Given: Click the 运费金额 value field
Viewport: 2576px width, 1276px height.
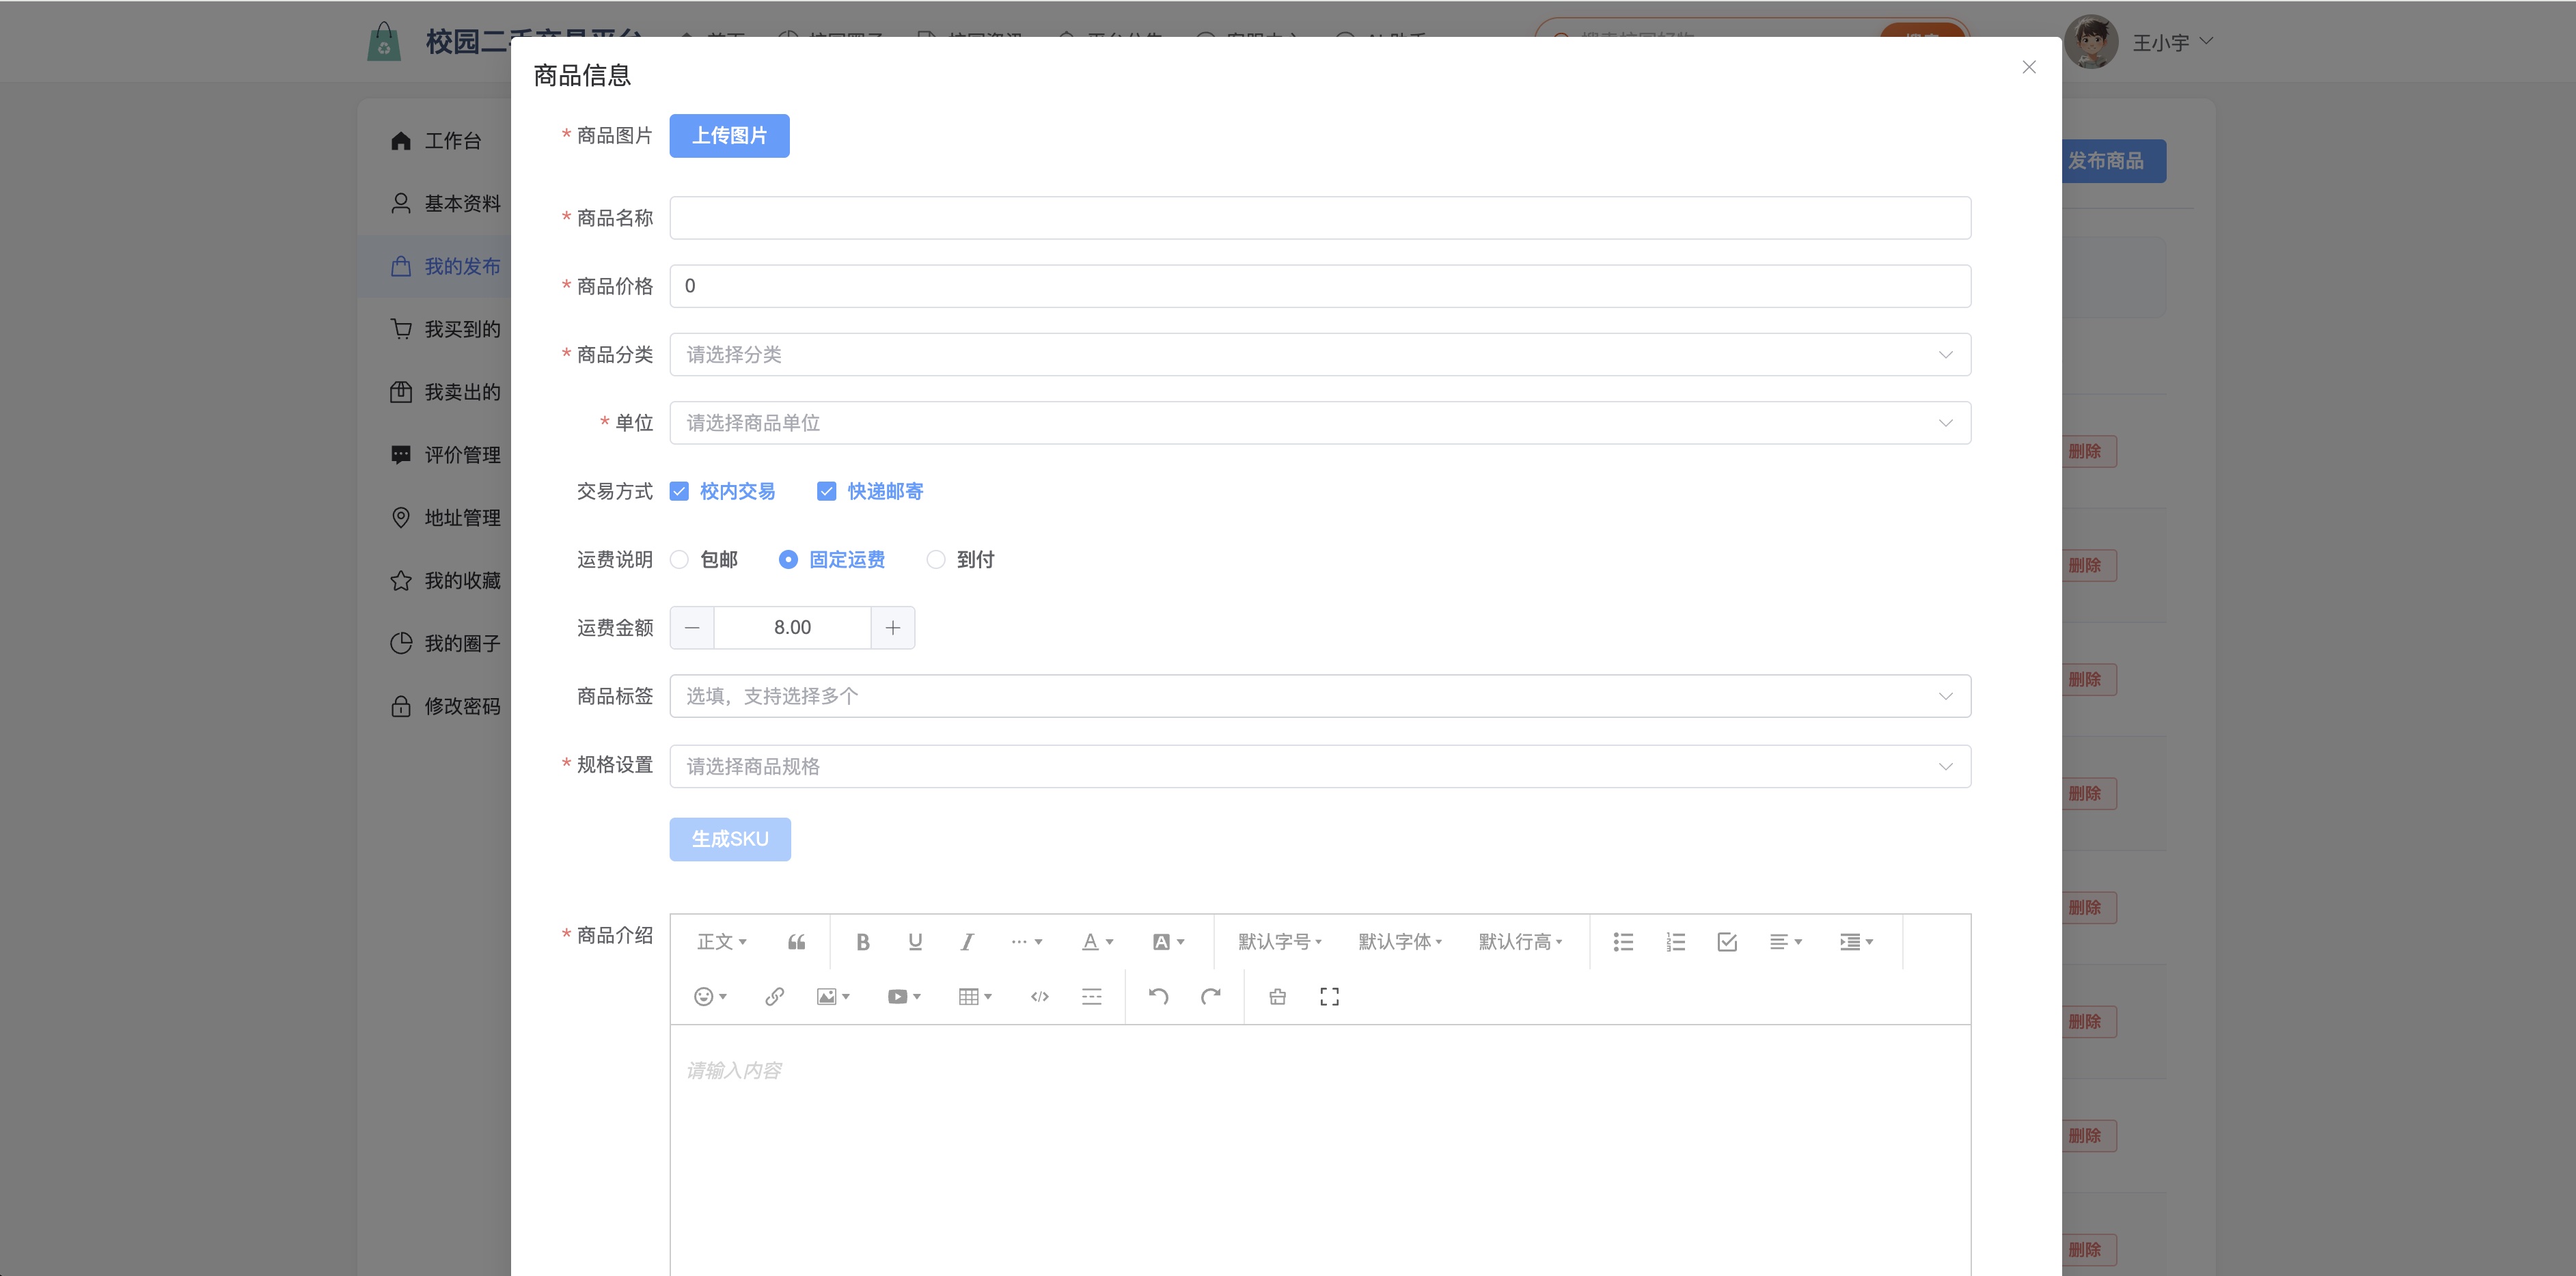Looking at the screenshot, I should coord(792,628).
